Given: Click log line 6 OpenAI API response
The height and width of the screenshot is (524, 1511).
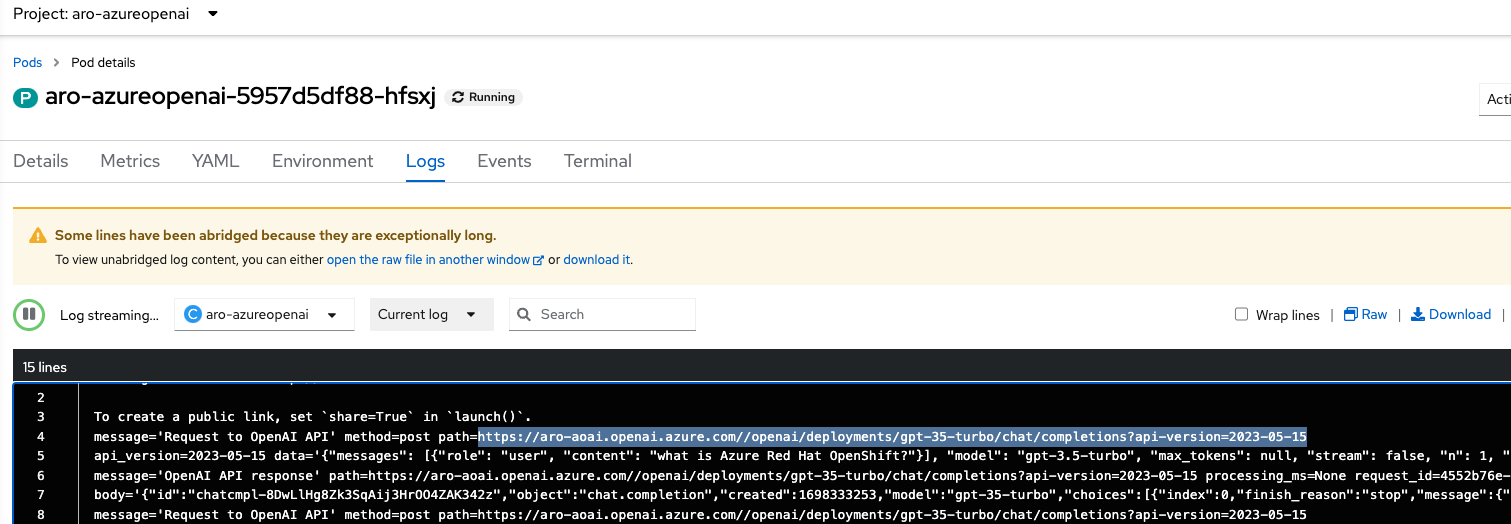Looking at the screenshot, I should coord(802,476).
